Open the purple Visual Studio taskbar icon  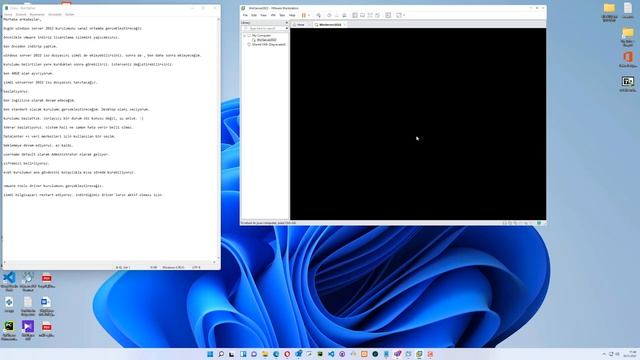(x=397, y=354)
